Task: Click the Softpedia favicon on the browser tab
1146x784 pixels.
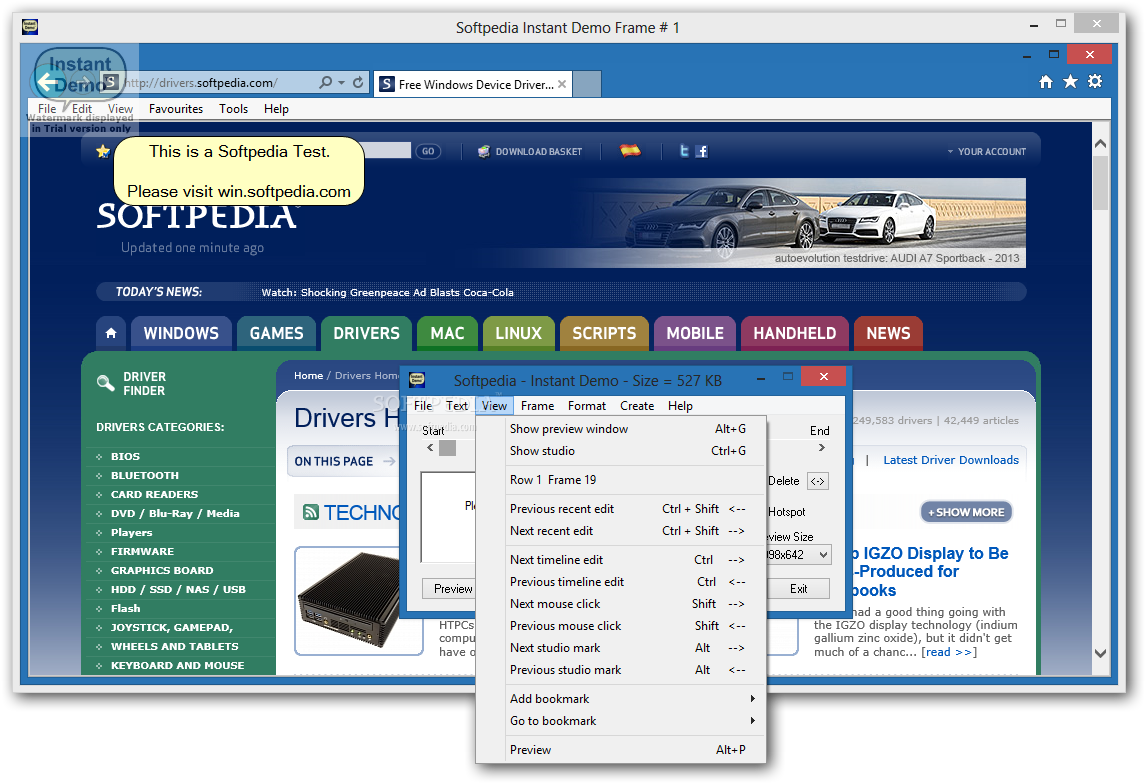Action: point(387,84)
